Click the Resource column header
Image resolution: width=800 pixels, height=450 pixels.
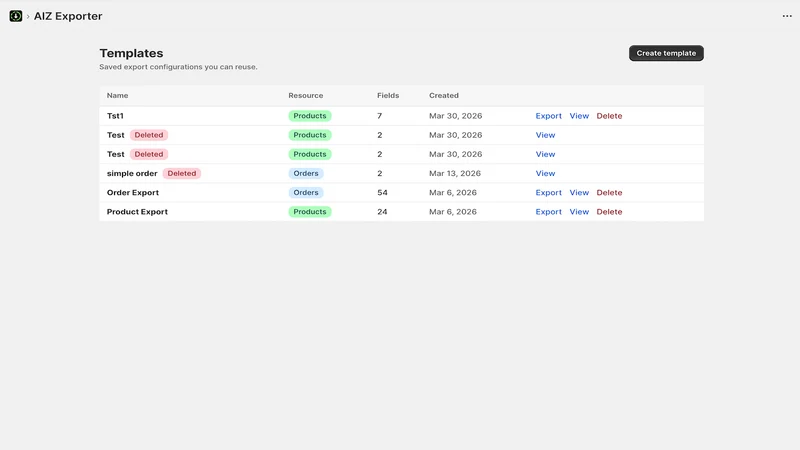(x=306, y=95)
